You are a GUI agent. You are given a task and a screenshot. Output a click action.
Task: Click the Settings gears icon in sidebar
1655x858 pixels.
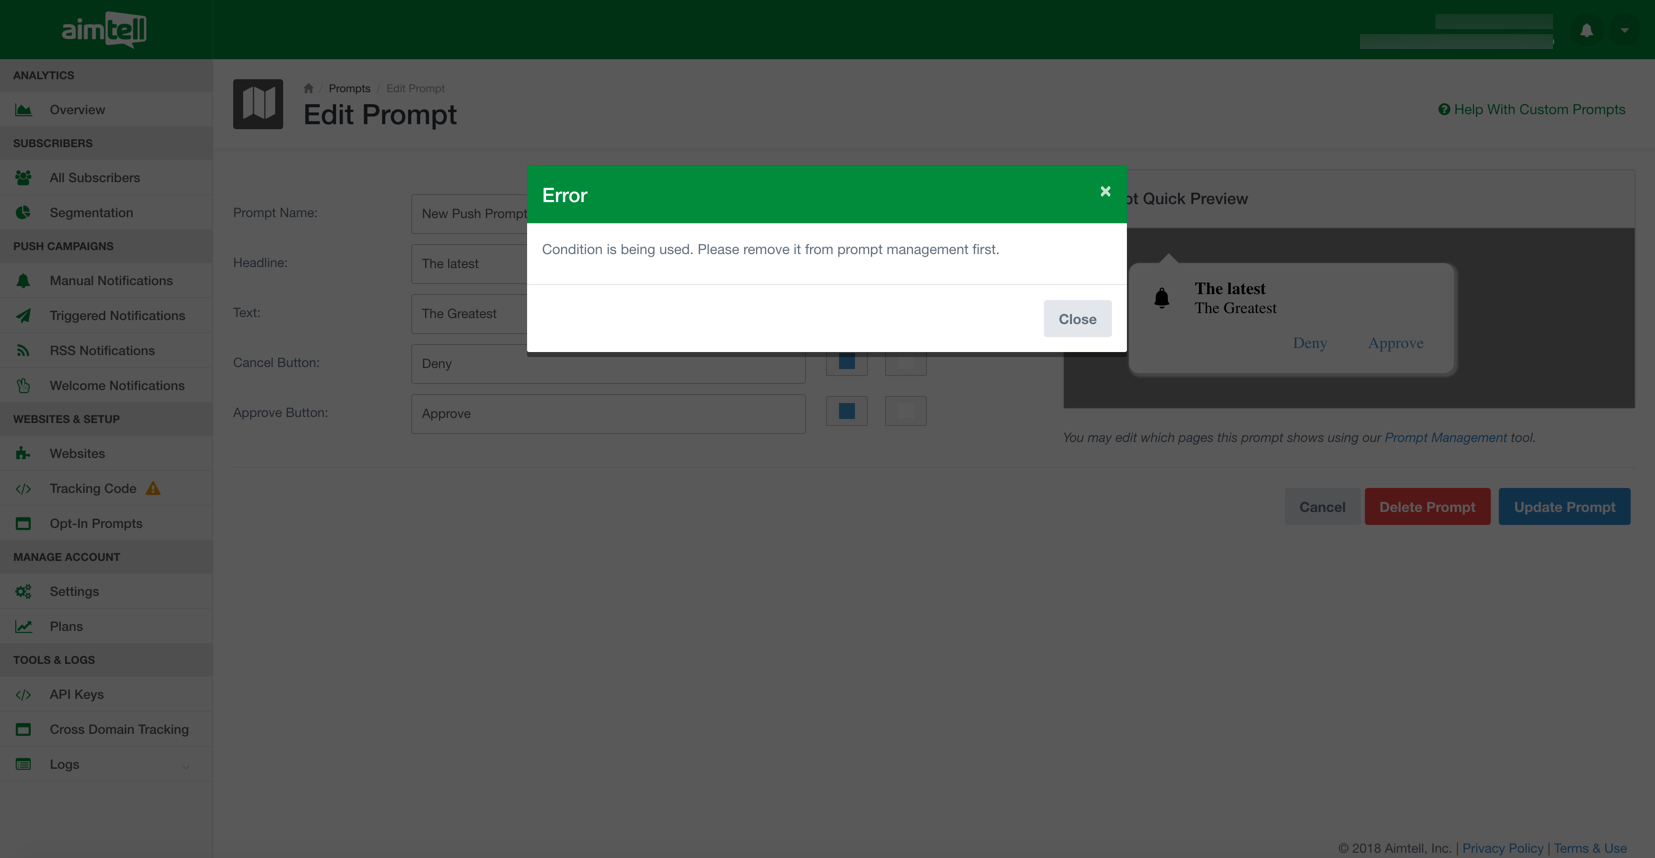pos(23,592)
